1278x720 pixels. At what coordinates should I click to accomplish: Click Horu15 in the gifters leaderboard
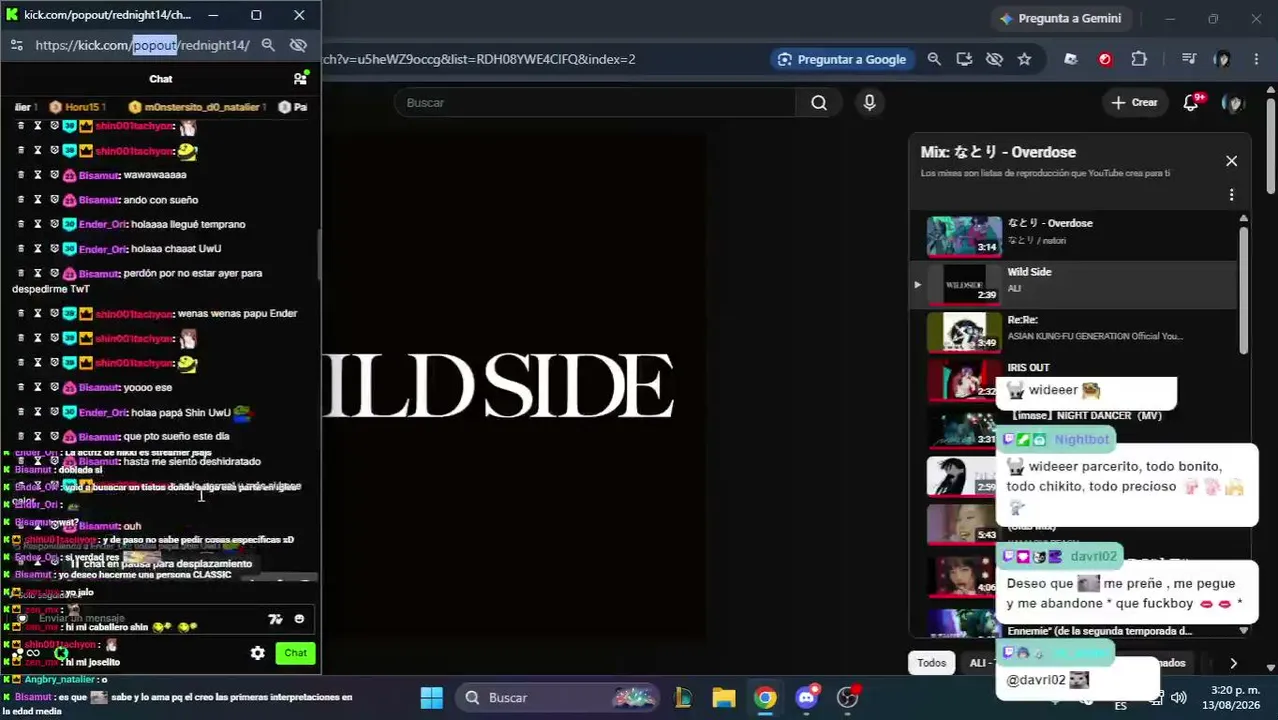pos(78,107)
